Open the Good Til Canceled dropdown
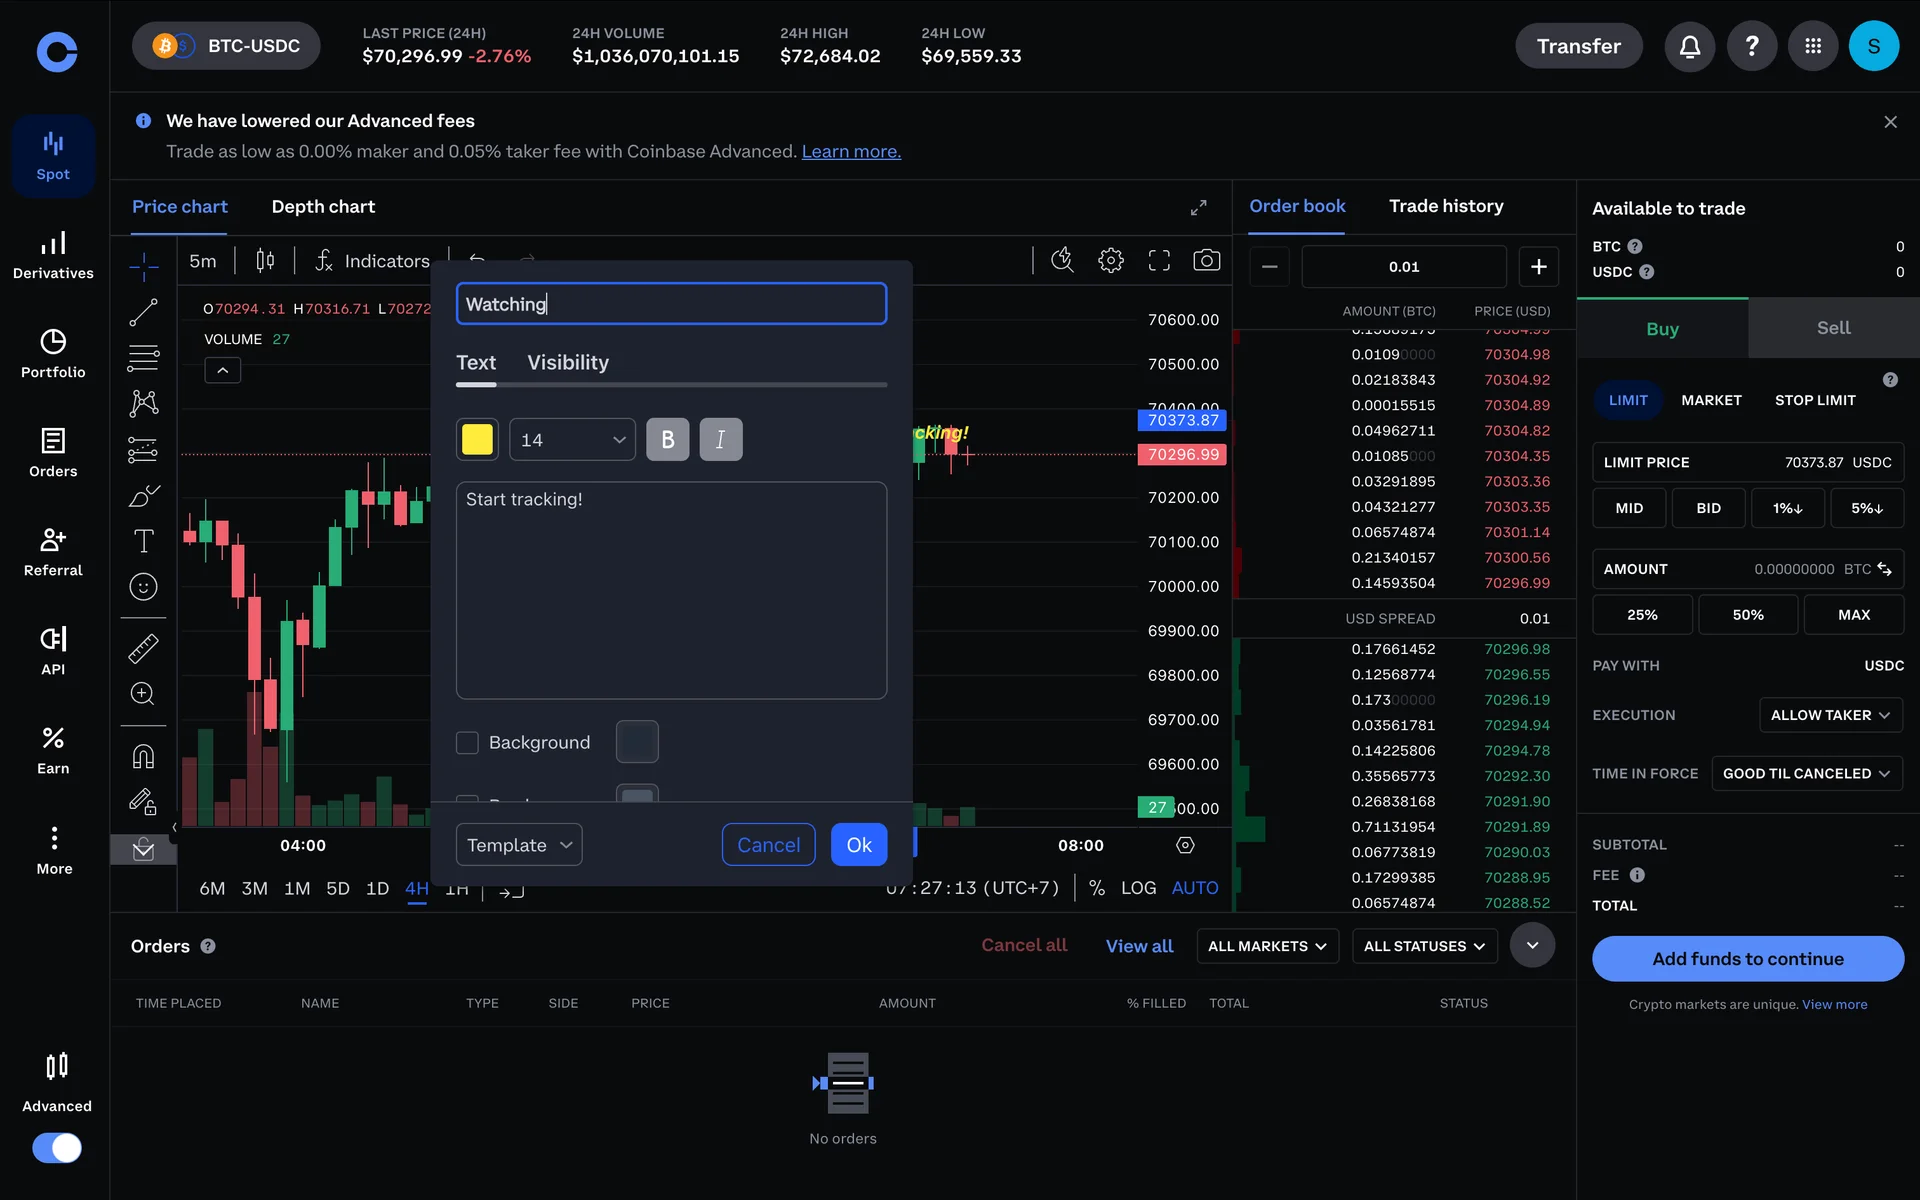Viewport: 1920px width, 1200px height. pos(1805,774)
